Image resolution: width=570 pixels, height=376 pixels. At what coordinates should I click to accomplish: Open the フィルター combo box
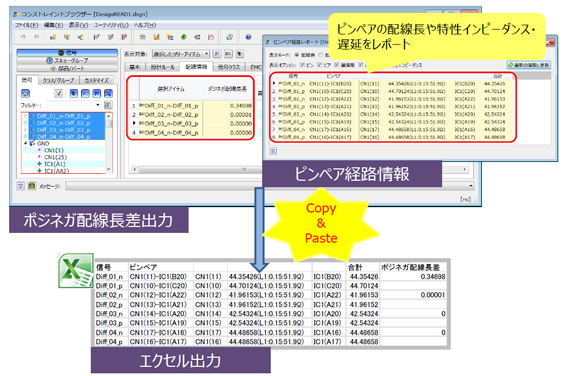(x=74, y=105)
